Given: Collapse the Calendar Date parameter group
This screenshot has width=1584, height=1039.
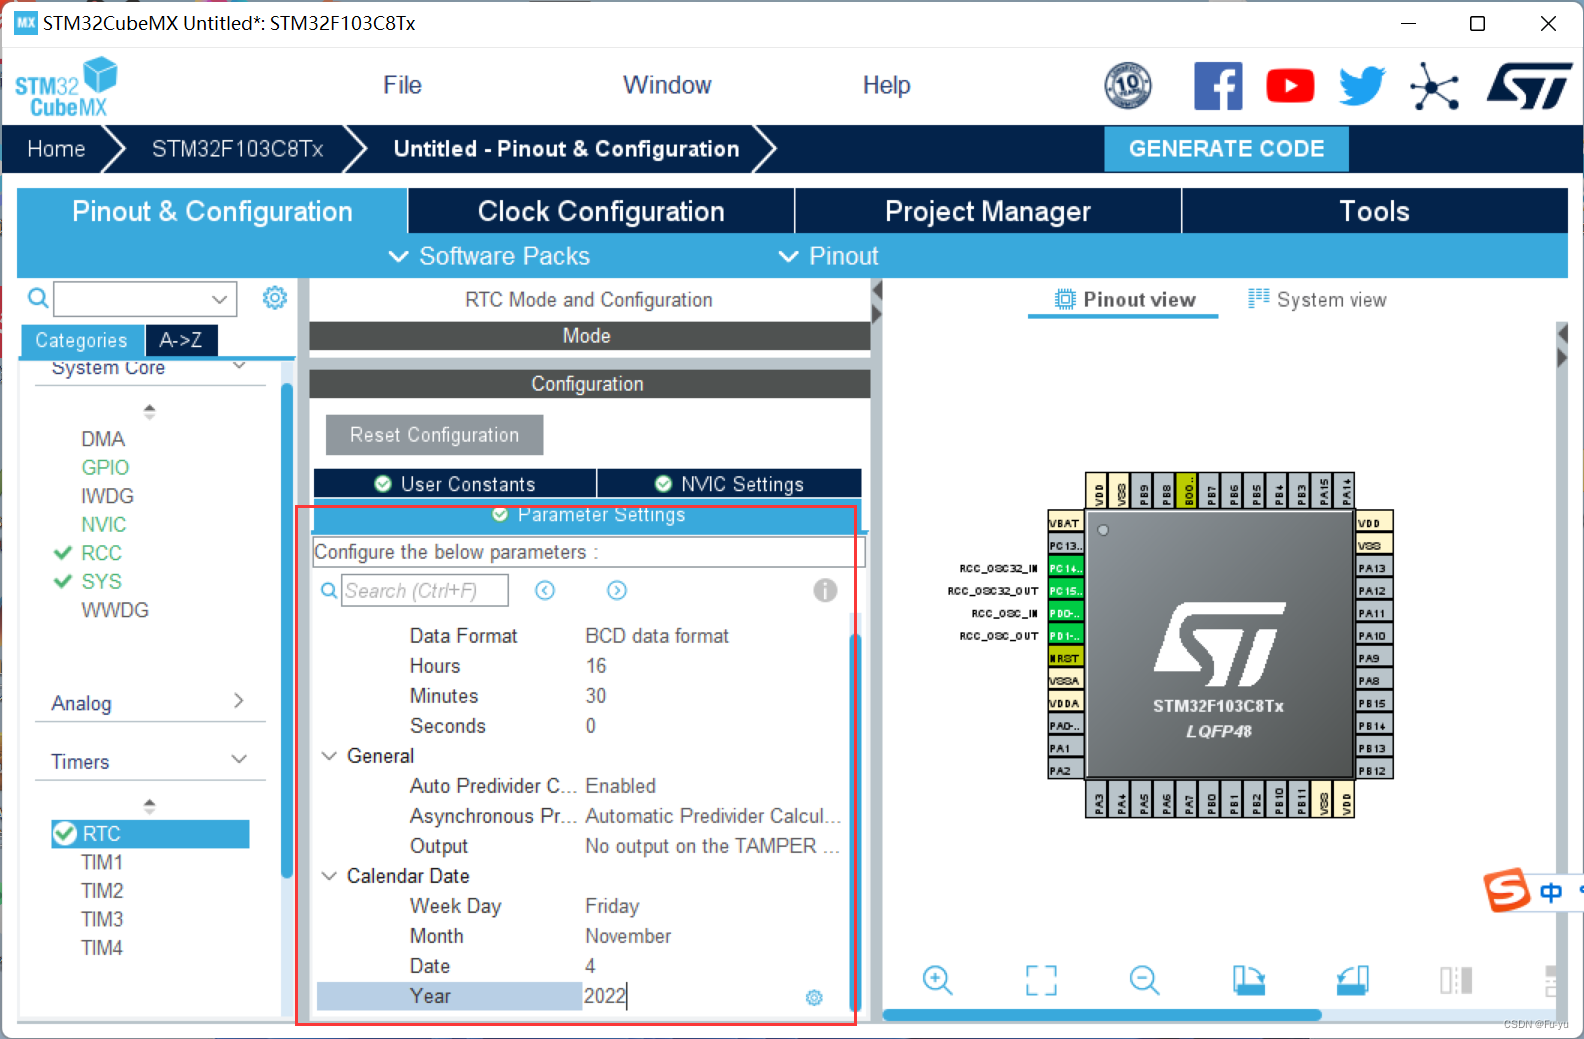Looking at the screenshot, I should coord(329,875).
